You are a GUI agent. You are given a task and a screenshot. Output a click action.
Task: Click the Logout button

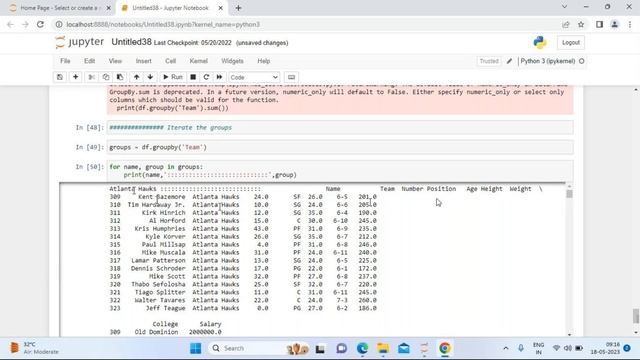tap(571, 42)
